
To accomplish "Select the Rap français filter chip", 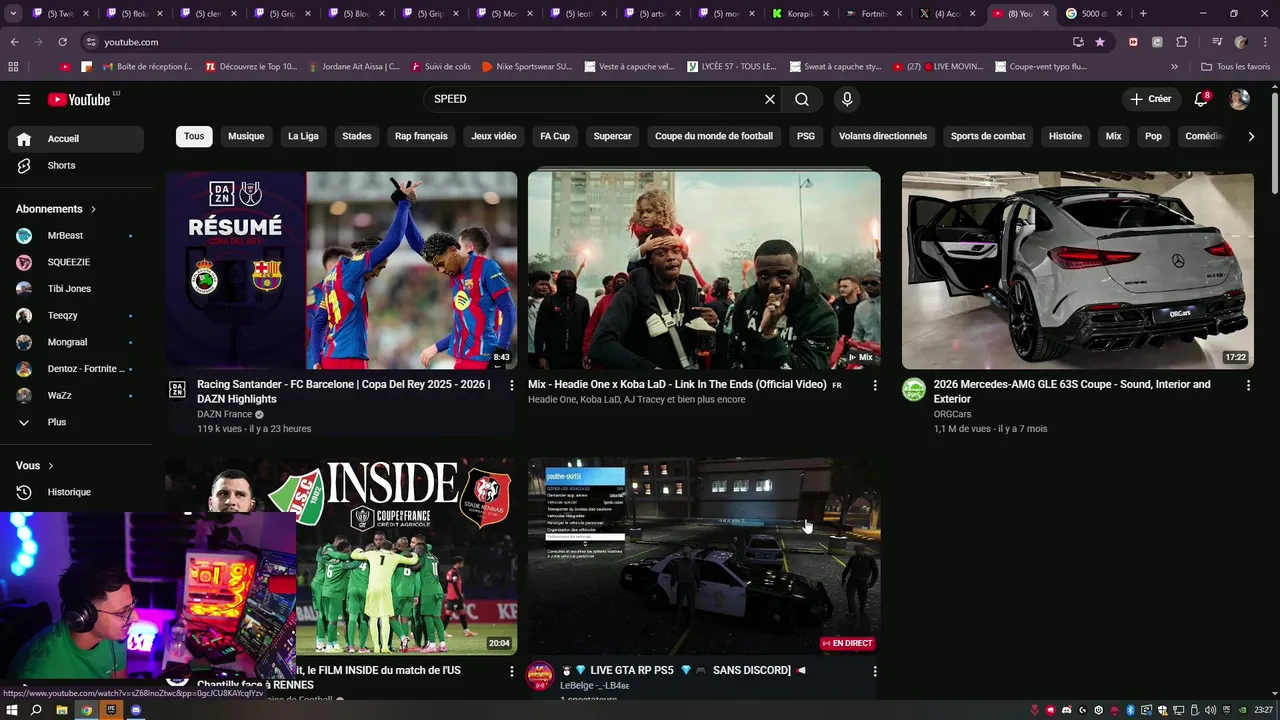I will (421, 136).
